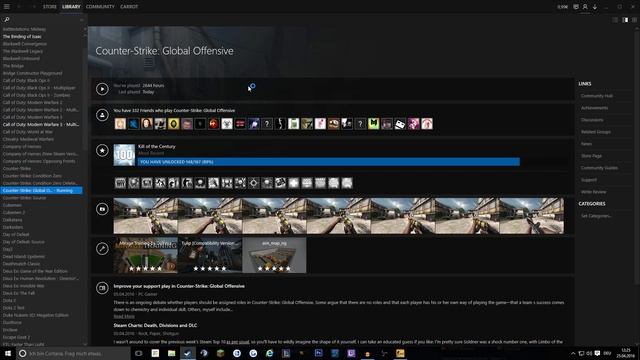Click the last pink friend avatar
Image resolution: width=640 pixels, height=360 pixels.
[427, 124]
